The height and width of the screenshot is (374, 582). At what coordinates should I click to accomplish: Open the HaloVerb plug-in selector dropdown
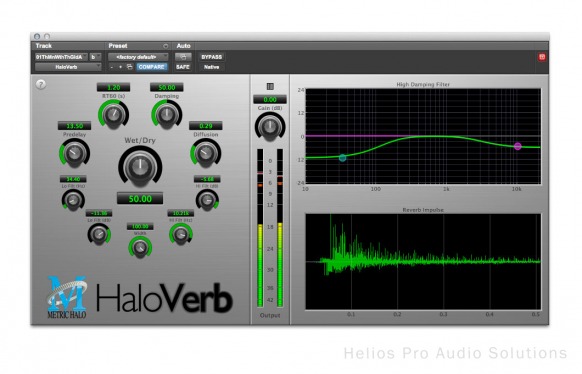(x=68, y=67)
